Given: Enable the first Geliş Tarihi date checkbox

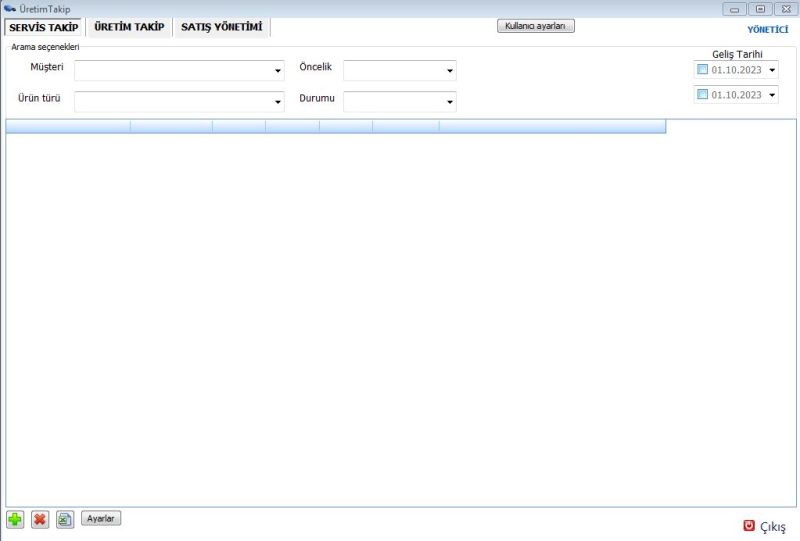Looking at the screenshot, I should click(702, 70).
